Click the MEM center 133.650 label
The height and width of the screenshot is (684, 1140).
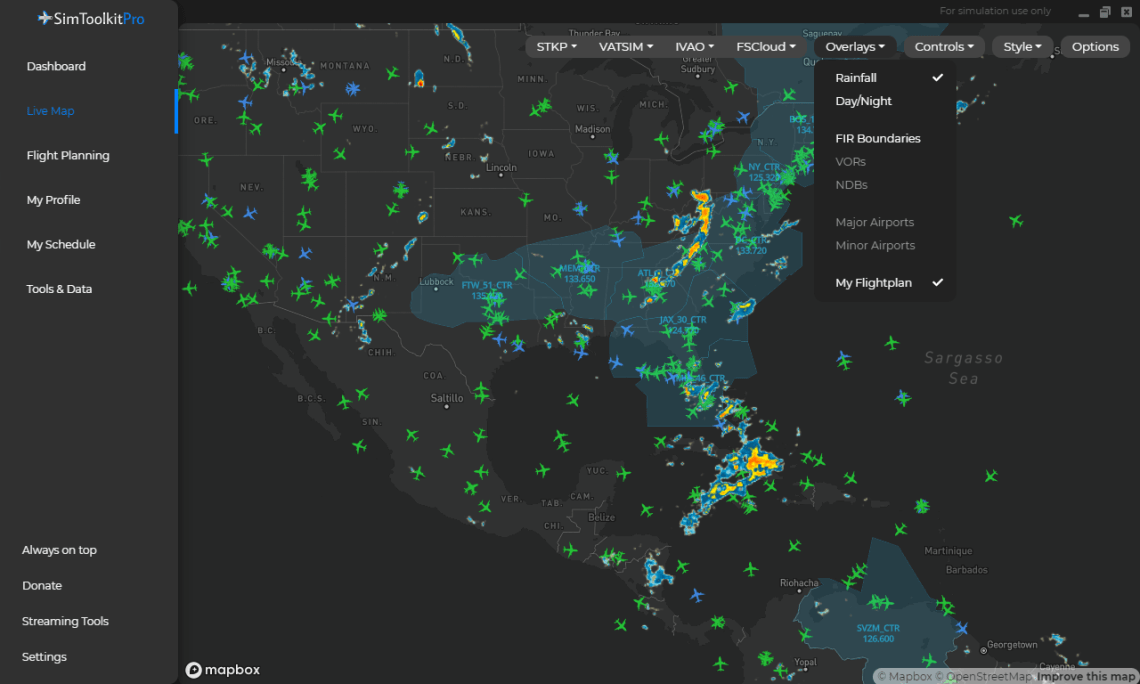579,273
